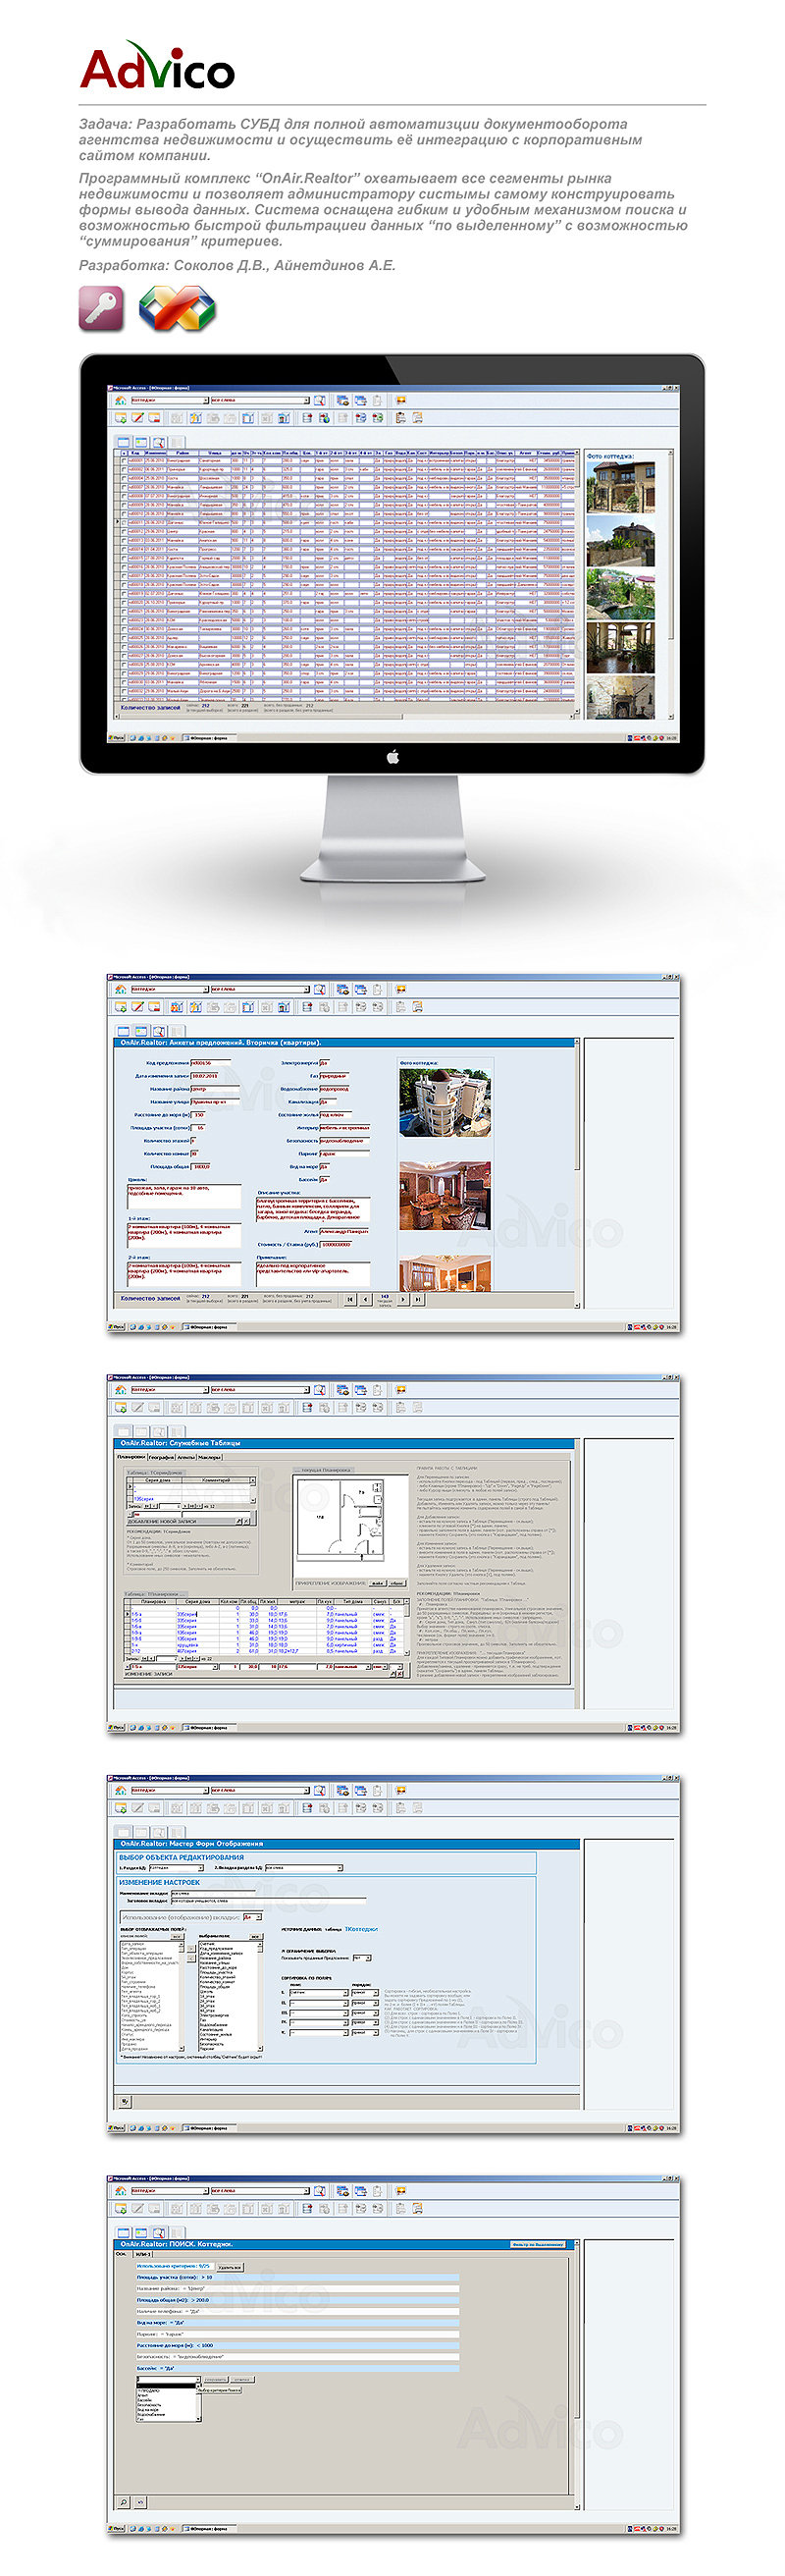Click the Название района field in Анкеты предложений form
785x2576 pixels.
pos(215,1089)
